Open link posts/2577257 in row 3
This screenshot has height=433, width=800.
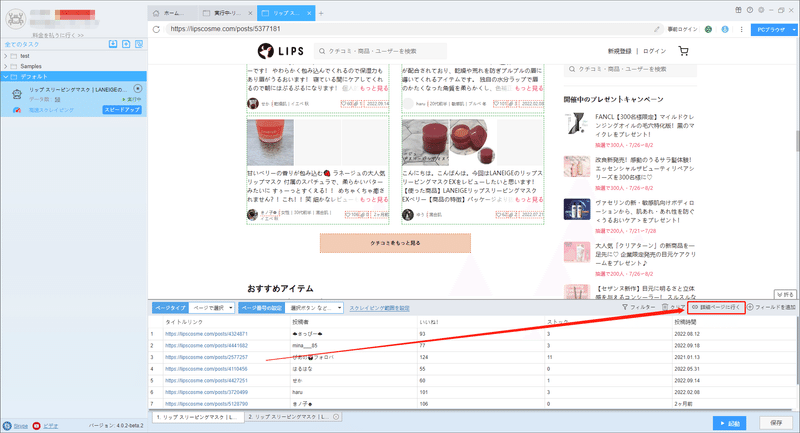[206, 358]
